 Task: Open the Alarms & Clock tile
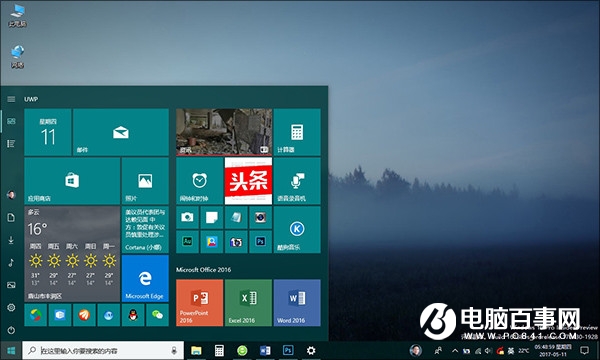199,181
